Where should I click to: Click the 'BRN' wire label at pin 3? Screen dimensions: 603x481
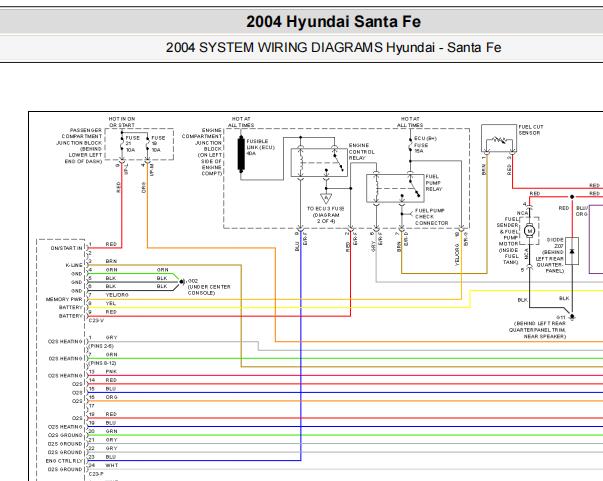[x=111, y=261]
